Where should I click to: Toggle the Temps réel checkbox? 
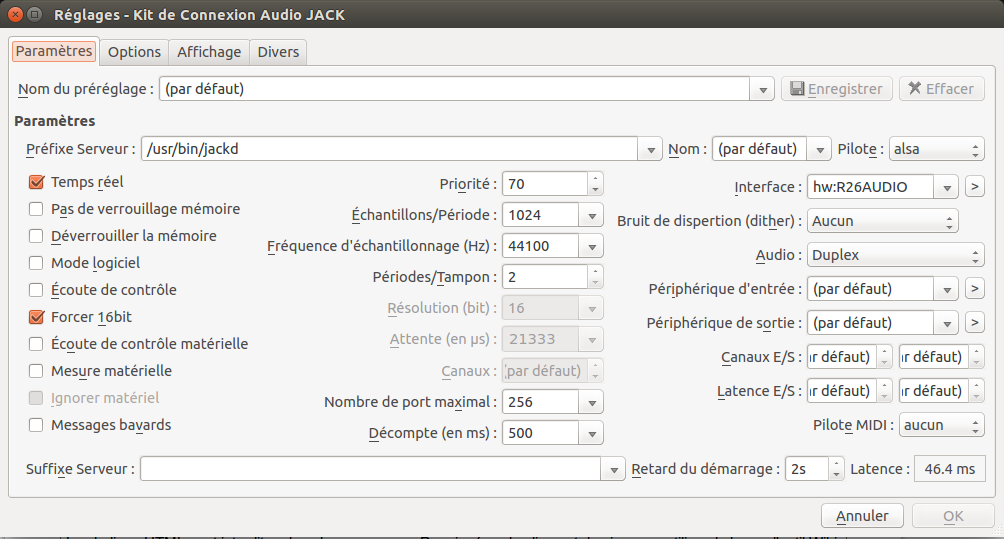[36, 182]
